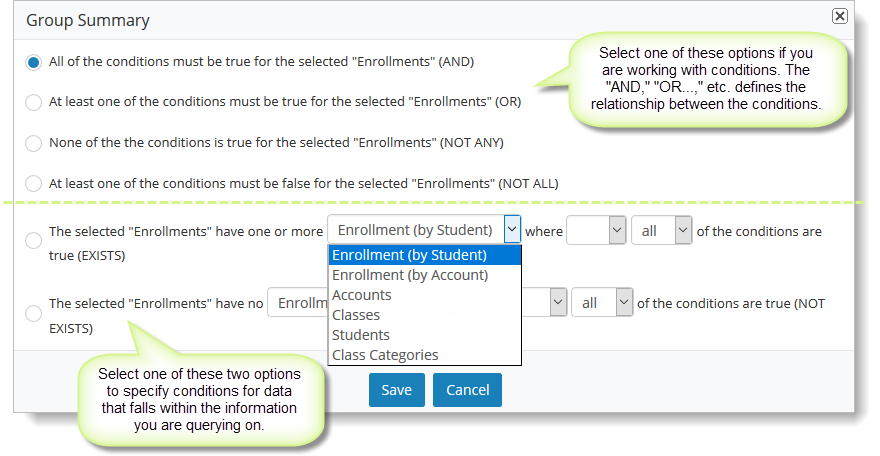The height and width of the screenshot is (456, 880).
Task: Open the empty dropdown after 'where'
Action: 596,231
